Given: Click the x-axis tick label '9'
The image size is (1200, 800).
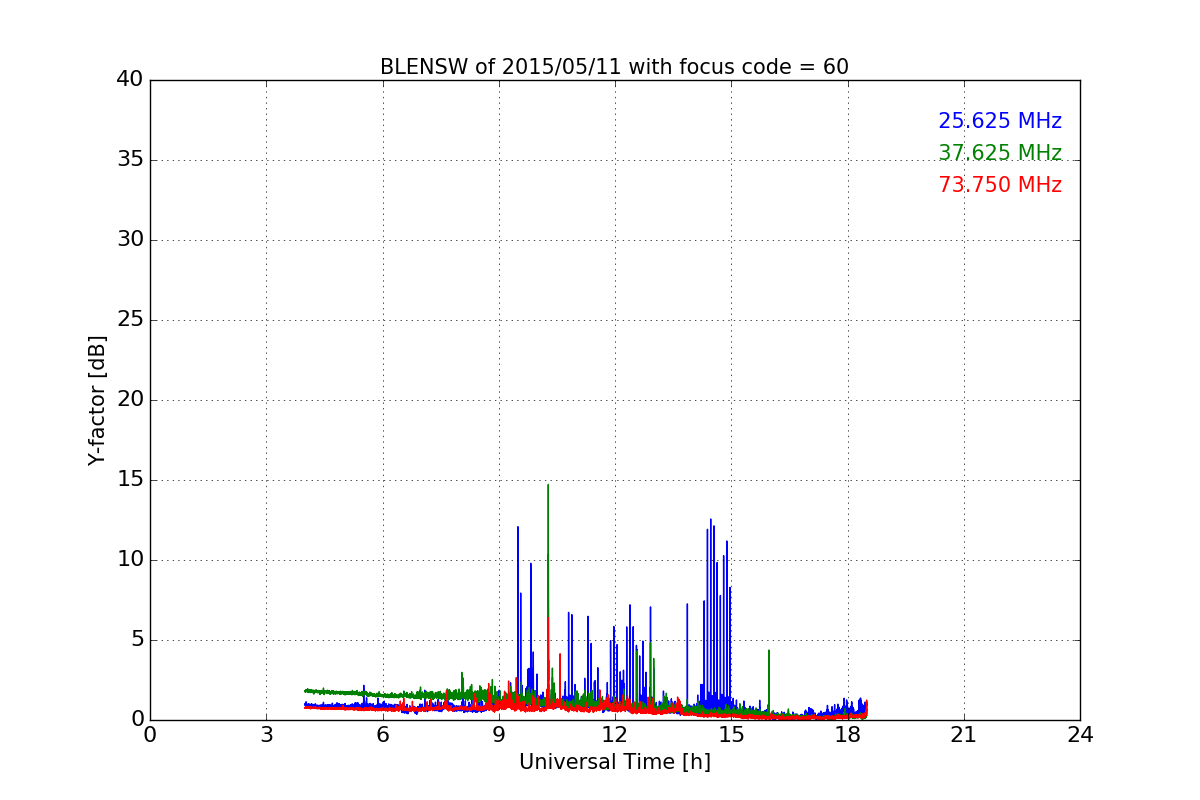Looking at the screenshot, I should 499,735.
